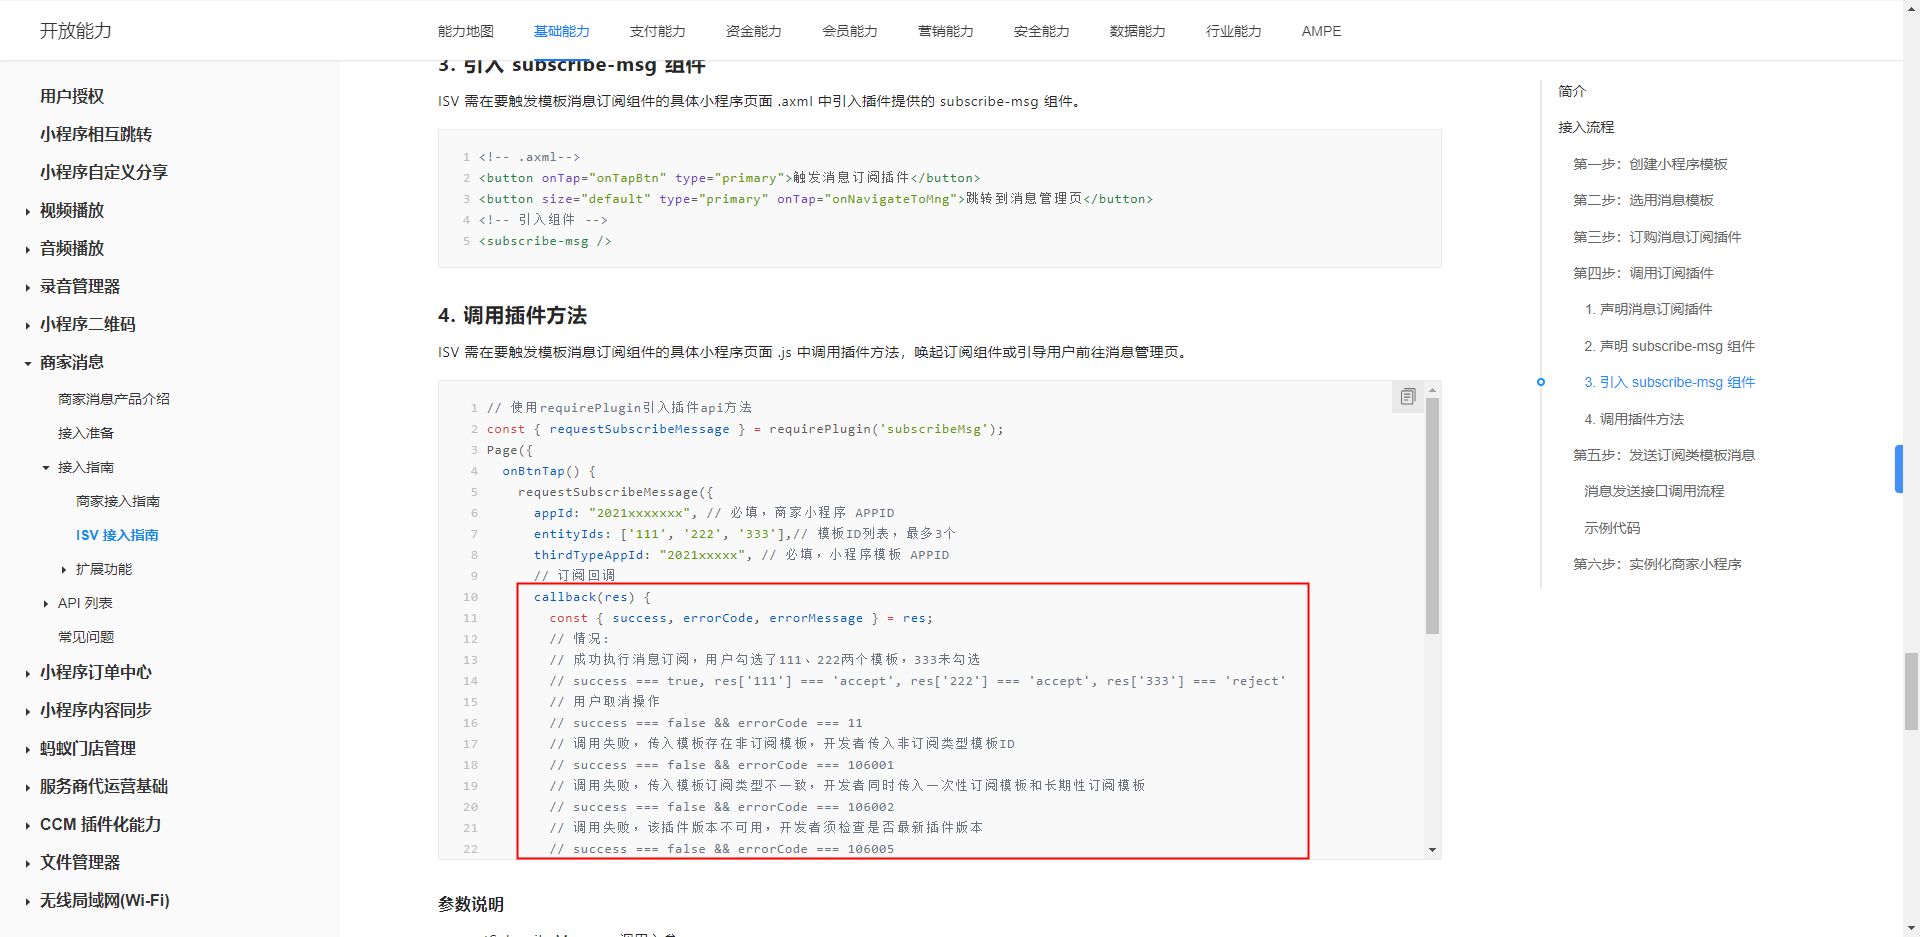Expand the 音频播放 section arrow
Screen dimensions: 1920x937
click(x=27, y=249)
